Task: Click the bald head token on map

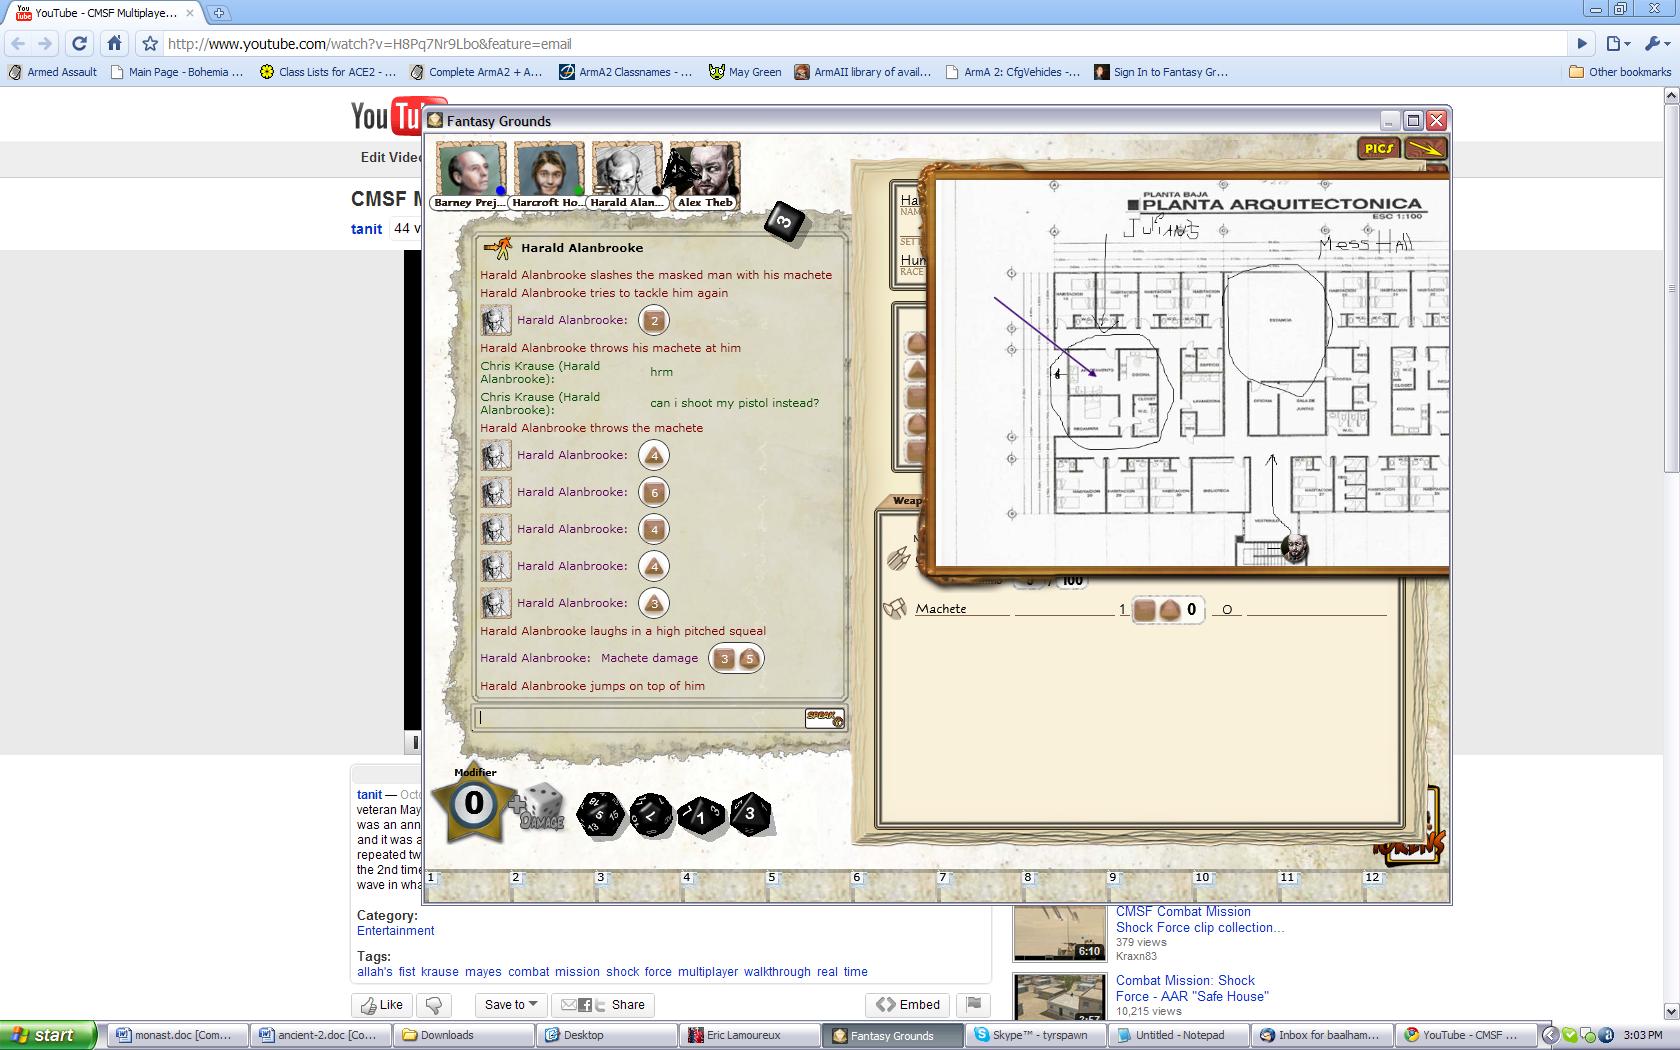Action: [1294, 548]
